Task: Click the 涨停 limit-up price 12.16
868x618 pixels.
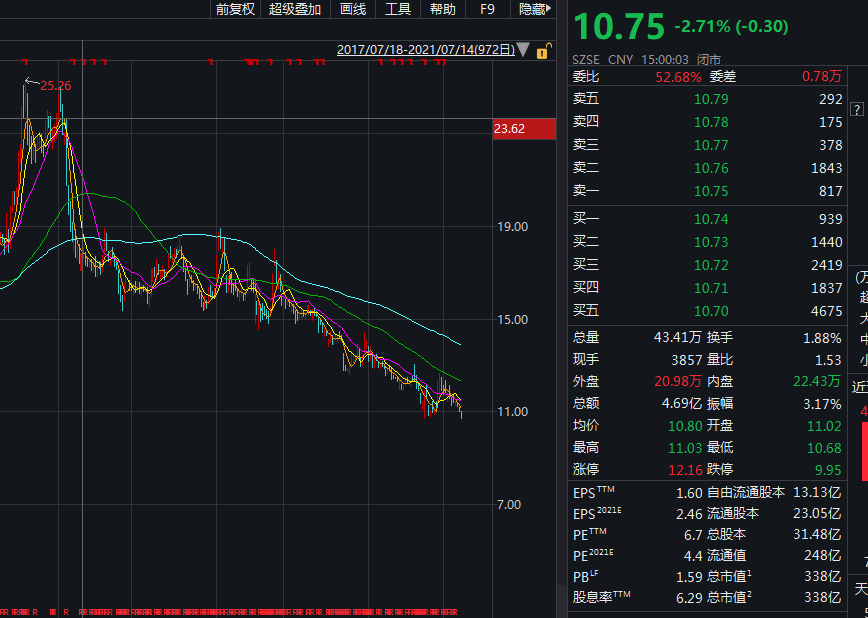Action: pos(682,469)
